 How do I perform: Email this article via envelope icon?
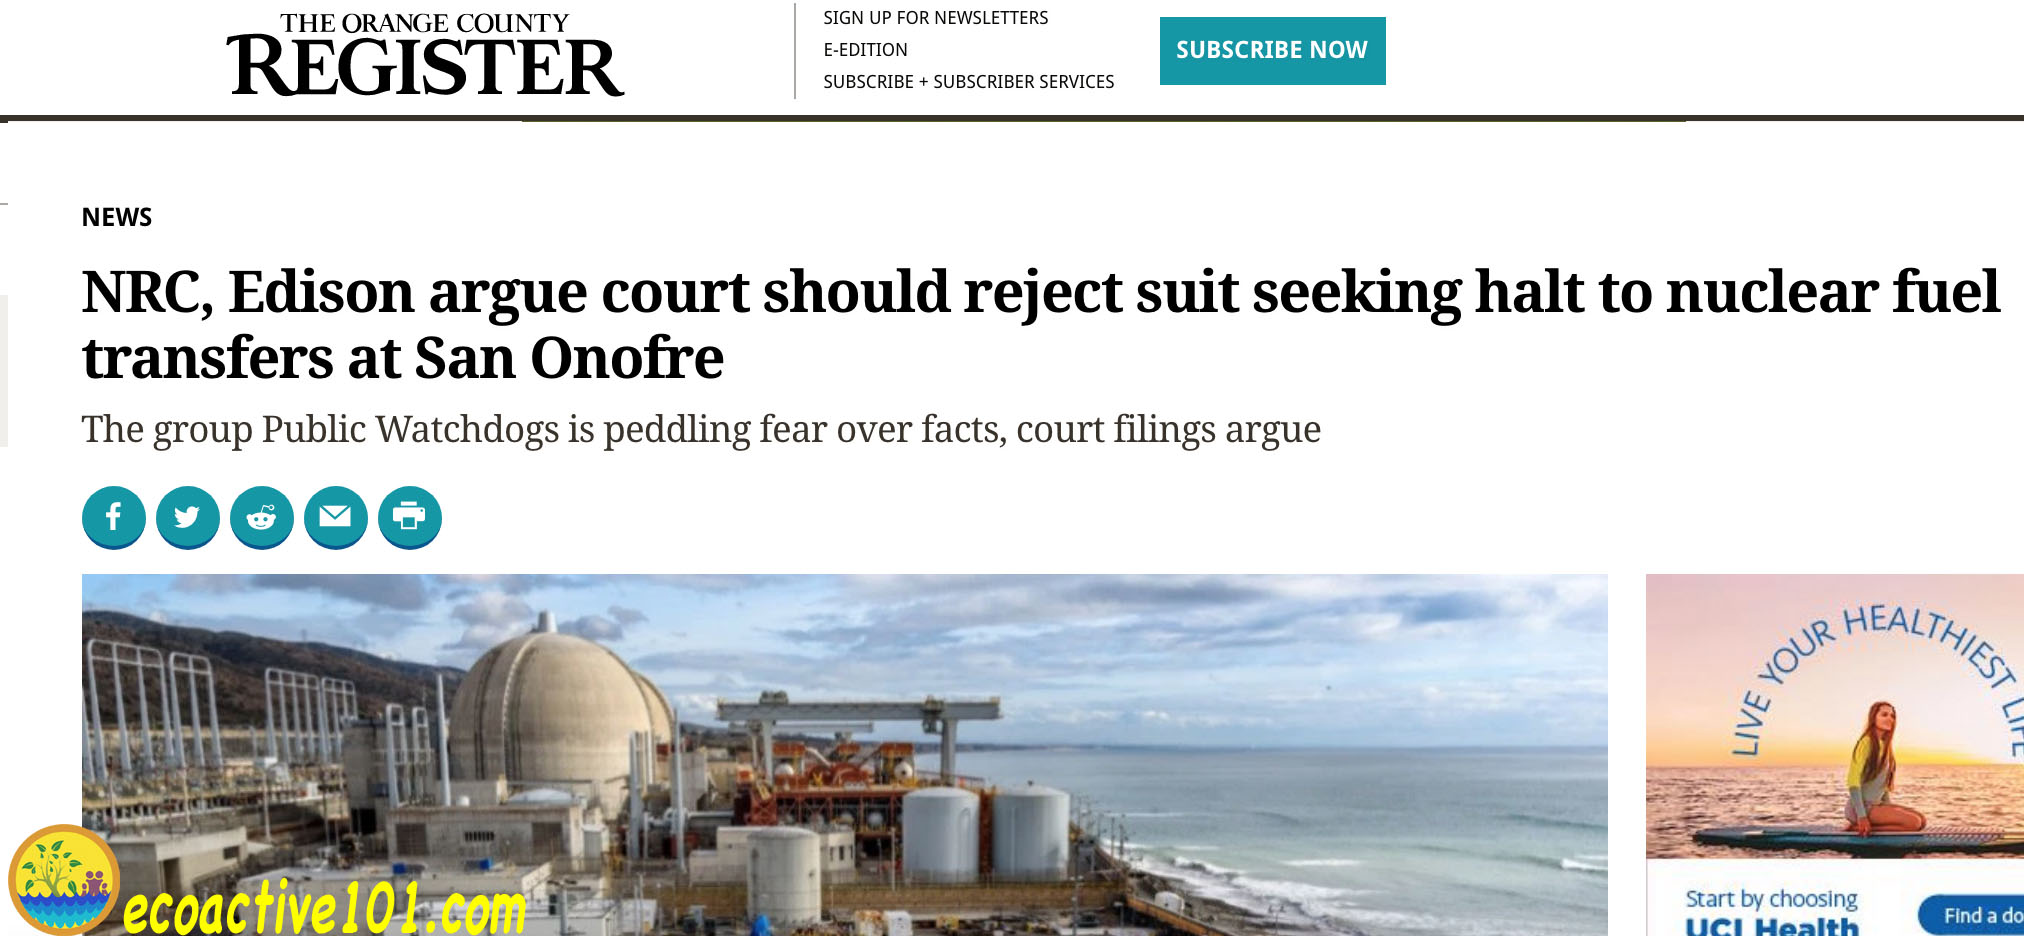click(335, 517)
